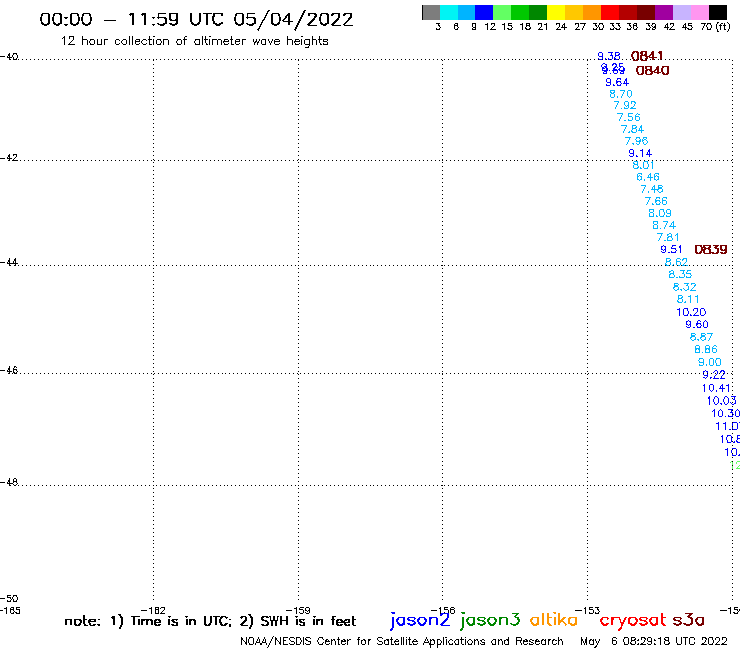
Task: Select the bright red swatch in the legend
Action: pyautogui.click(x=610, y=12)
